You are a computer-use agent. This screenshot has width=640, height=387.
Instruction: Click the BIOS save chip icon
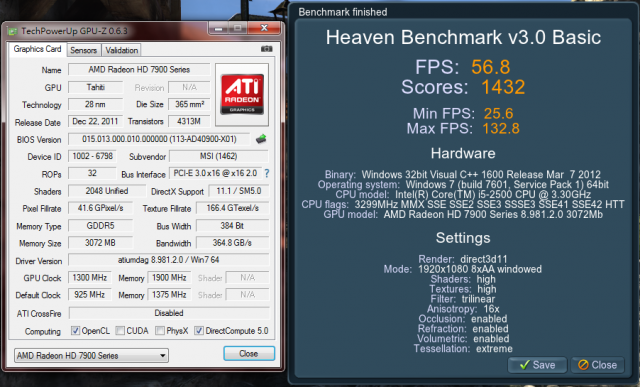[x=261, y=139]
